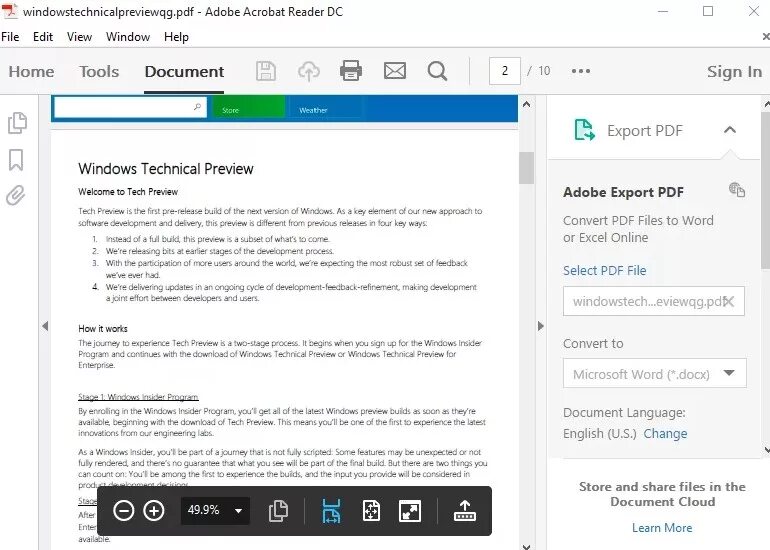Click the Save file icon
This screenshot has height=550, width=770.
(266, 71)
